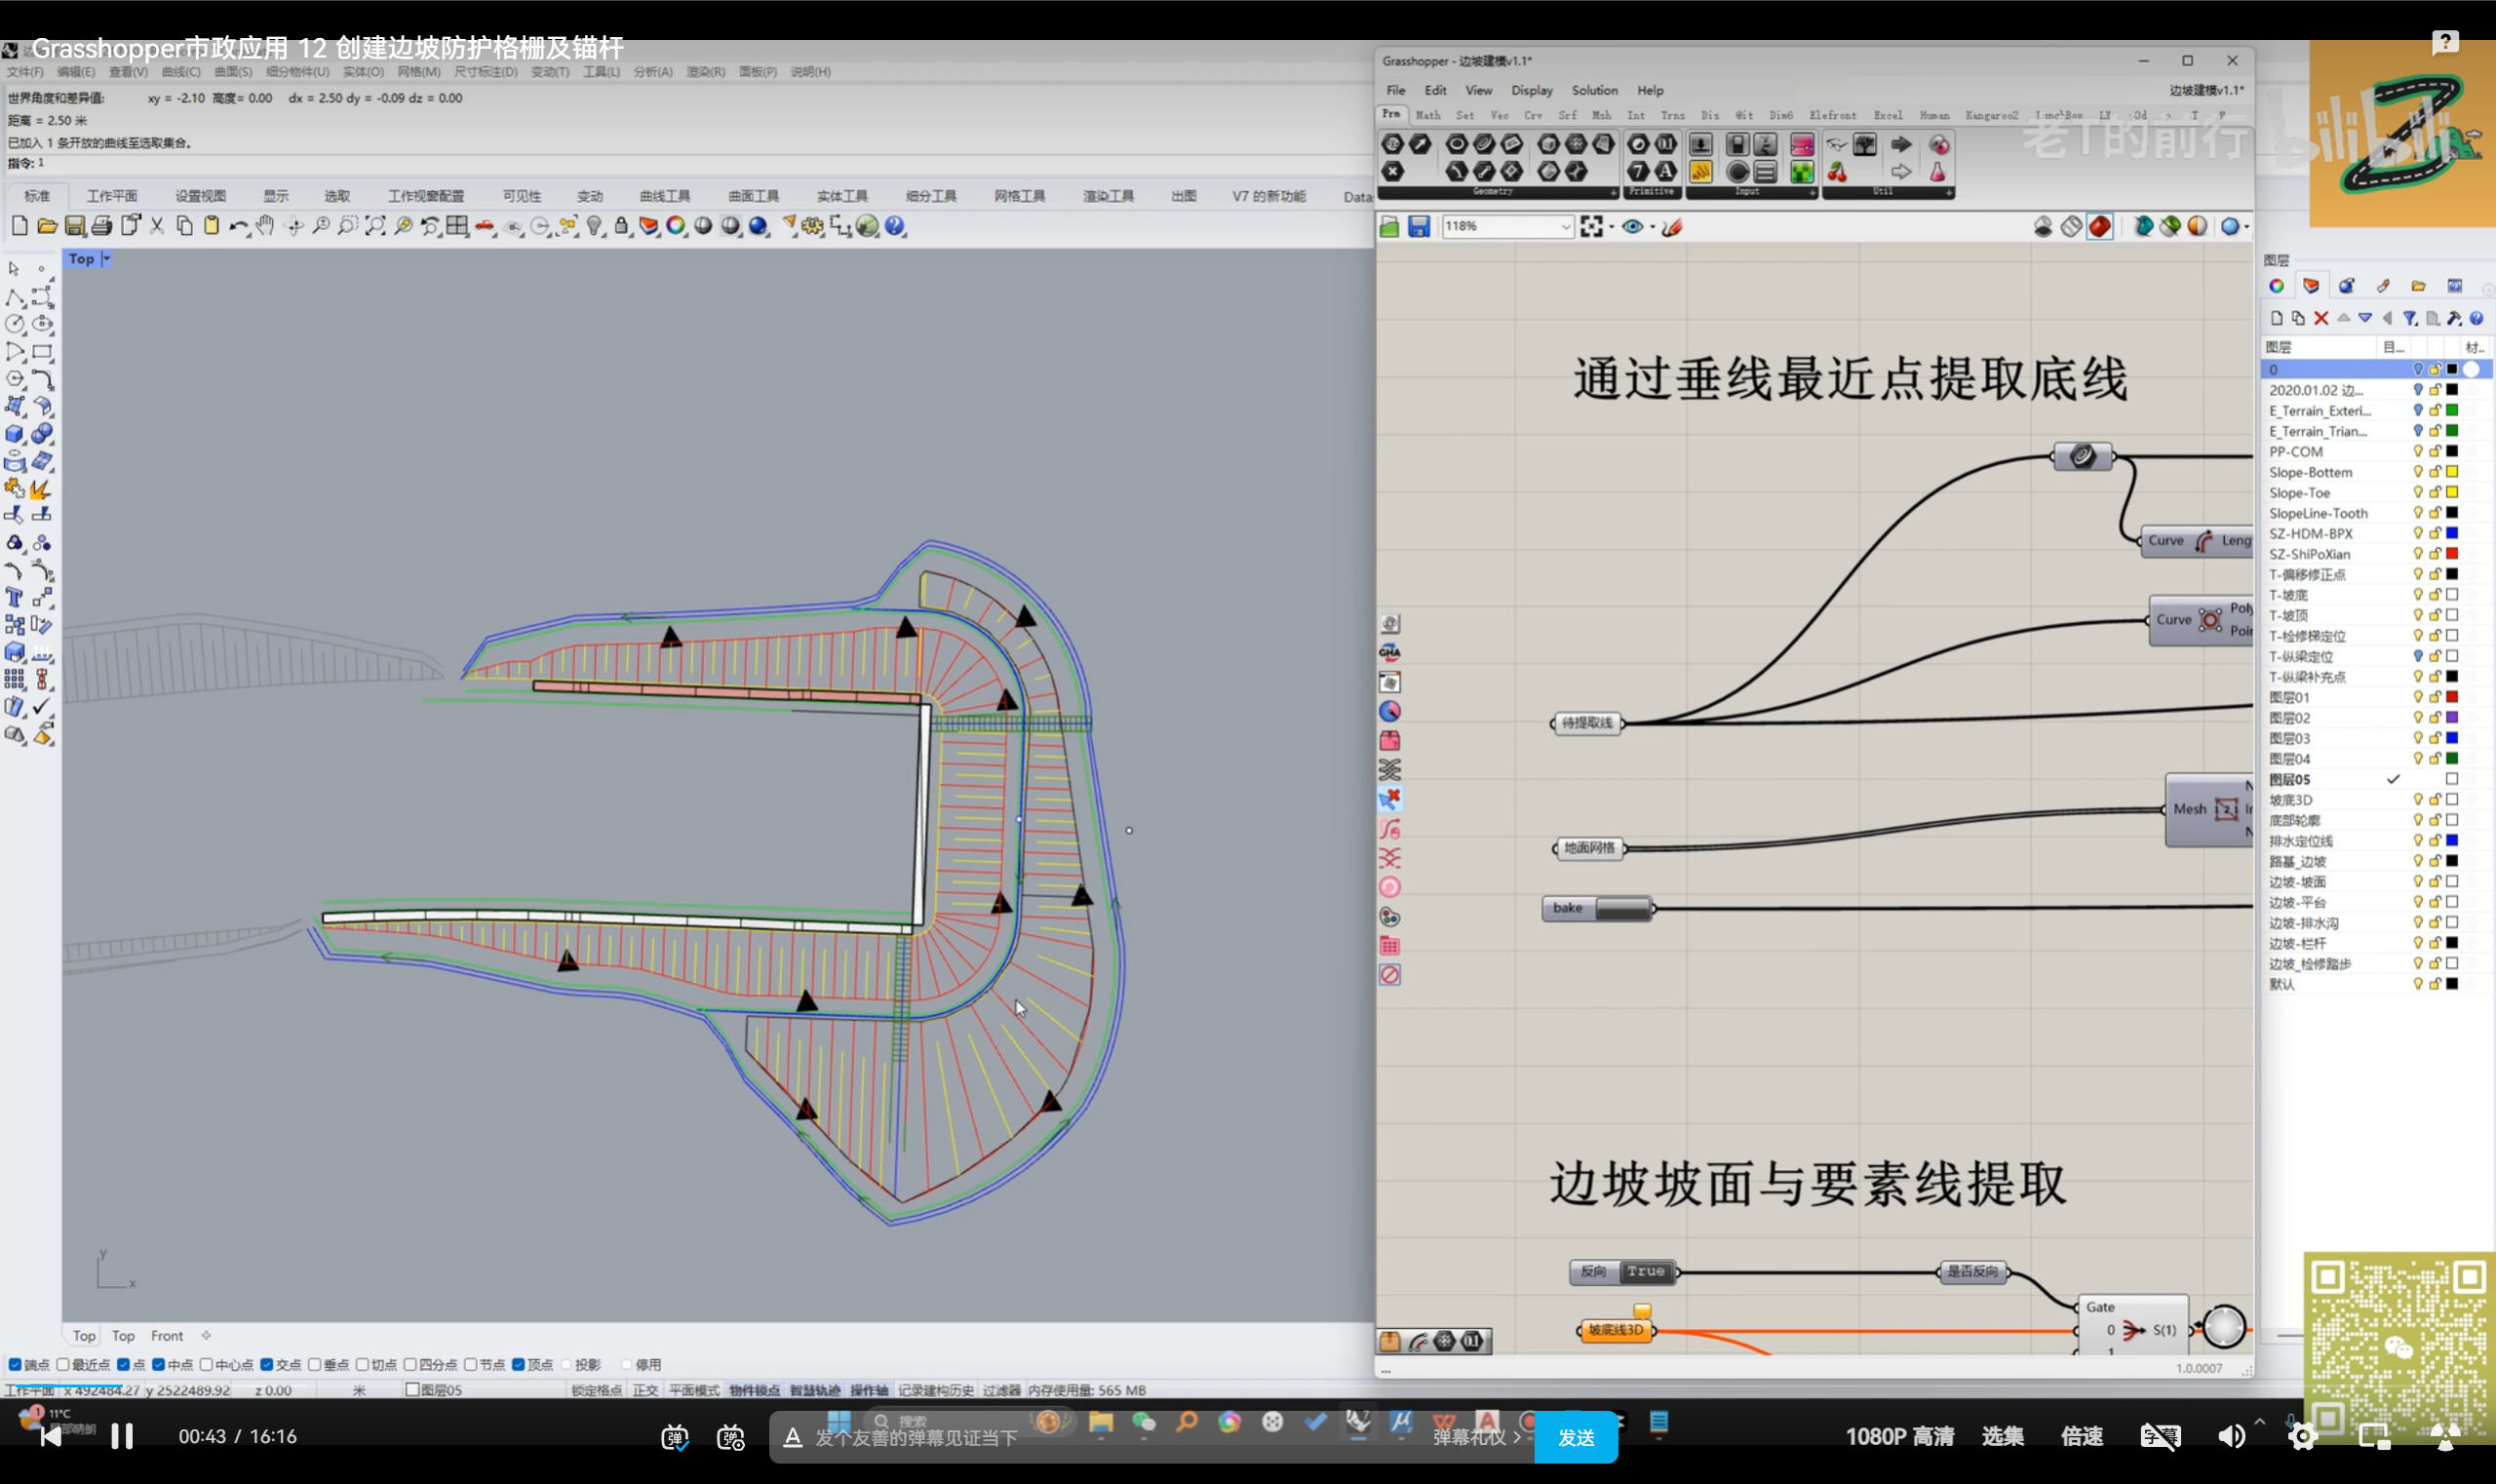Click the Rhino save icon
Viewport: 2496px width, 1484px height.
[75, 226]
